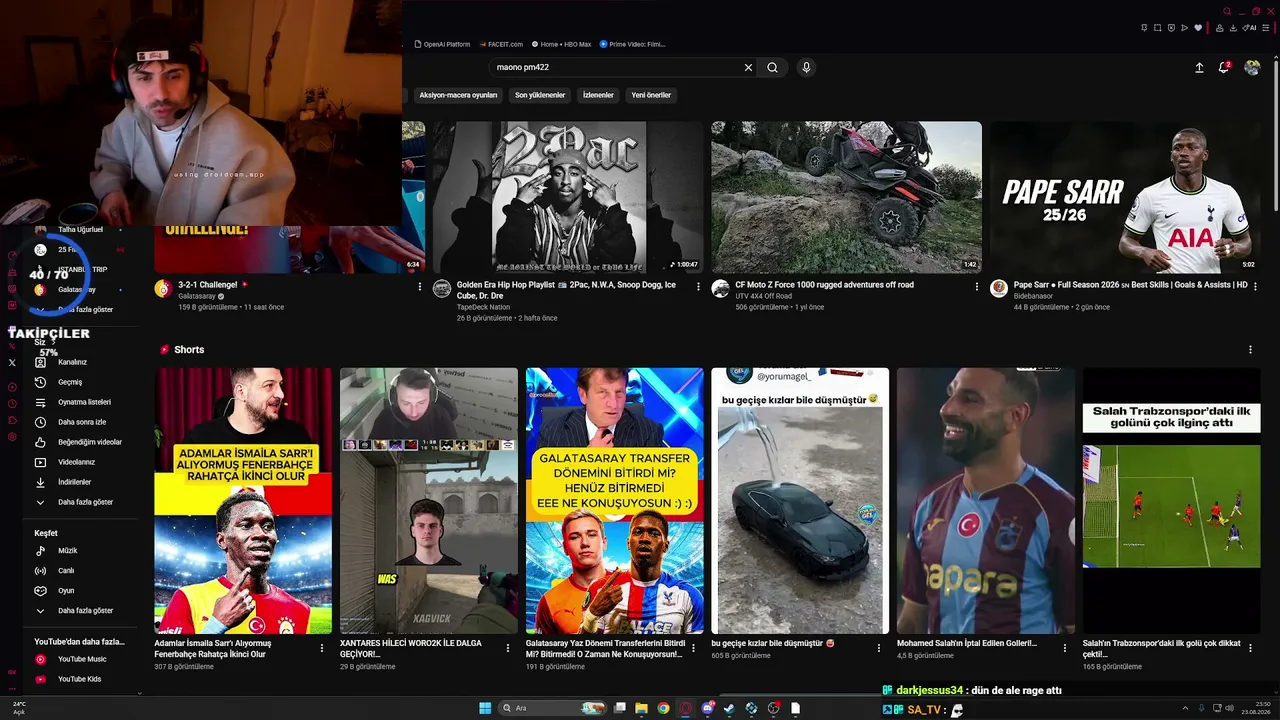Open options for Adamlar İsmaila Sarr short
This screenshot has height=720, width=1280.
[x=322, y=648]
